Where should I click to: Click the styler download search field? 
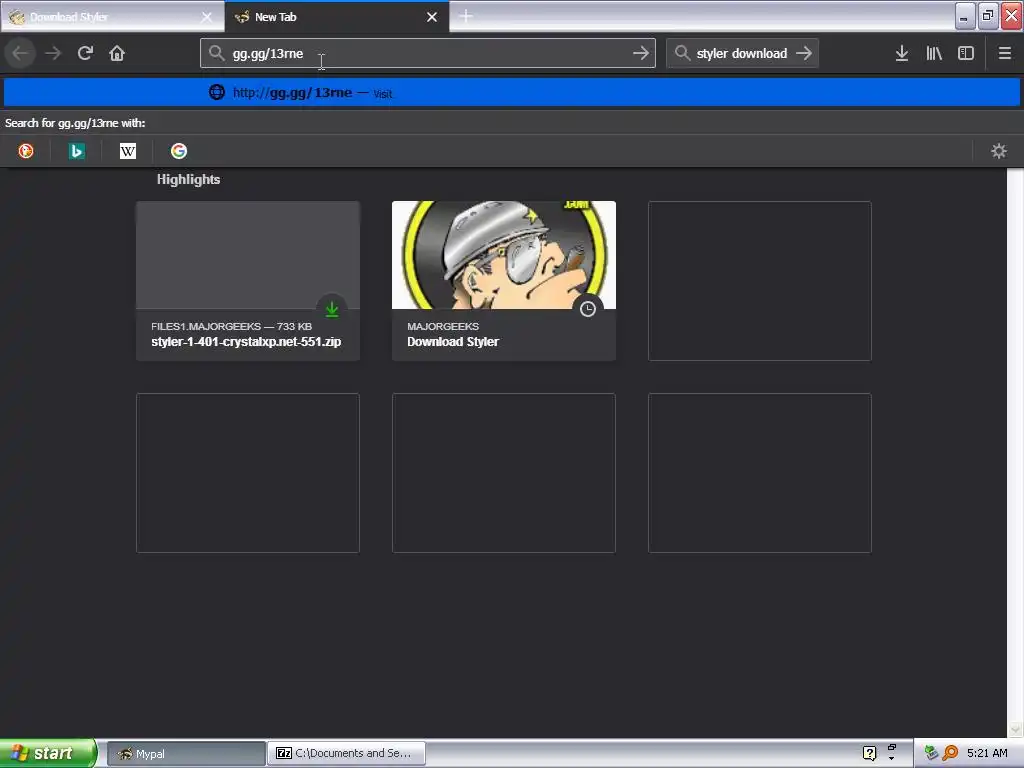742,53
